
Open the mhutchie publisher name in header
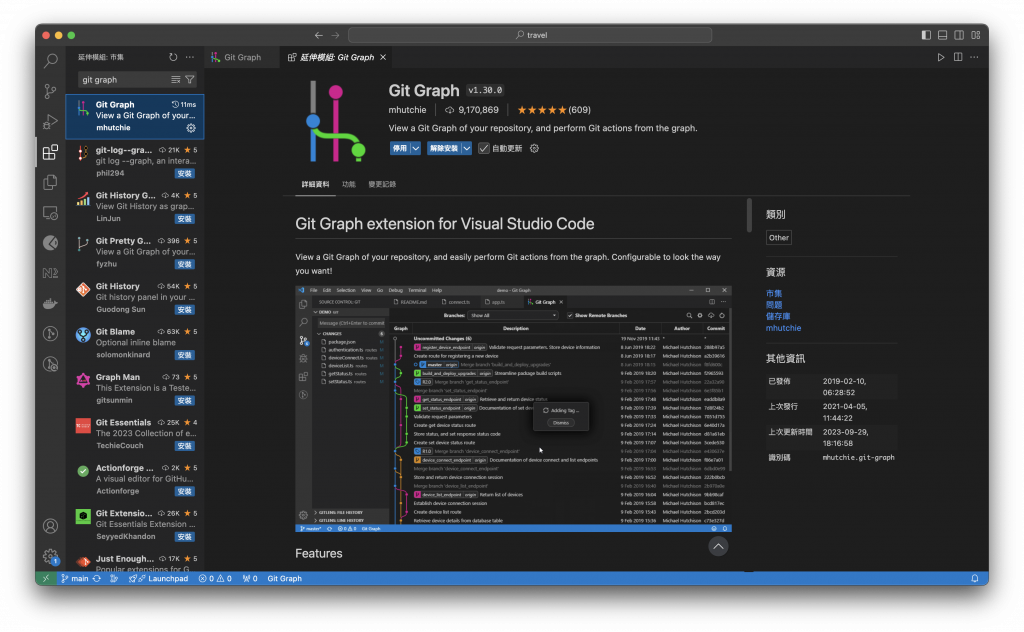coord(408,110)
